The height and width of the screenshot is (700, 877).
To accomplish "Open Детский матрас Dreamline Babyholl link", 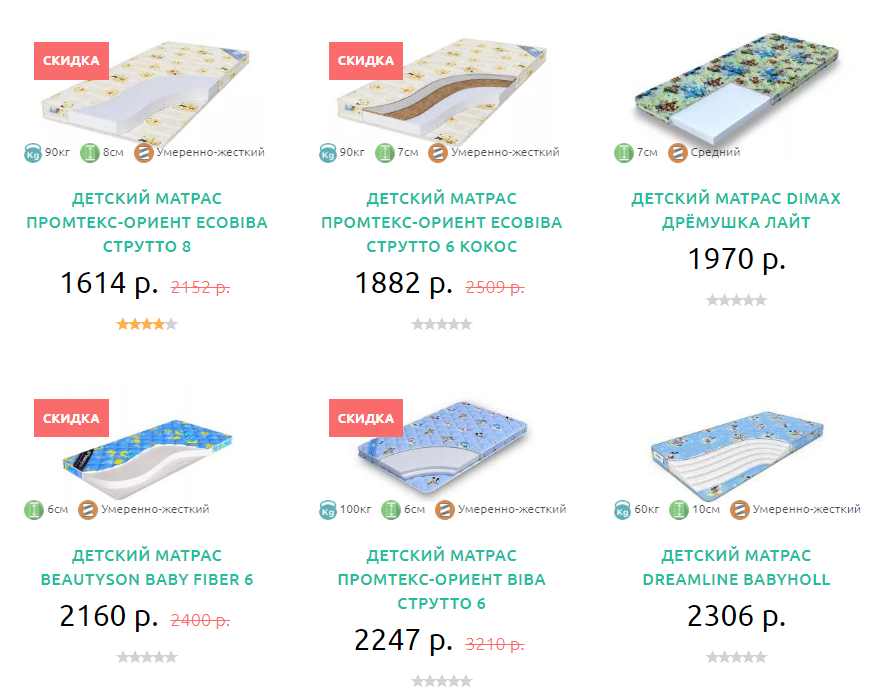I will click(x=736, y=567).
